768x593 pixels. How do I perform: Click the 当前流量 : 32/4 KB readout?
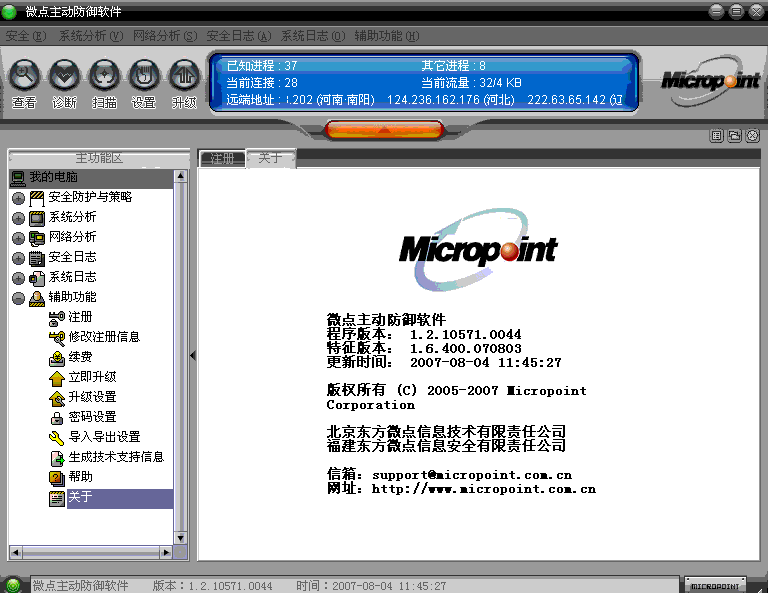(x=471, y=83)
